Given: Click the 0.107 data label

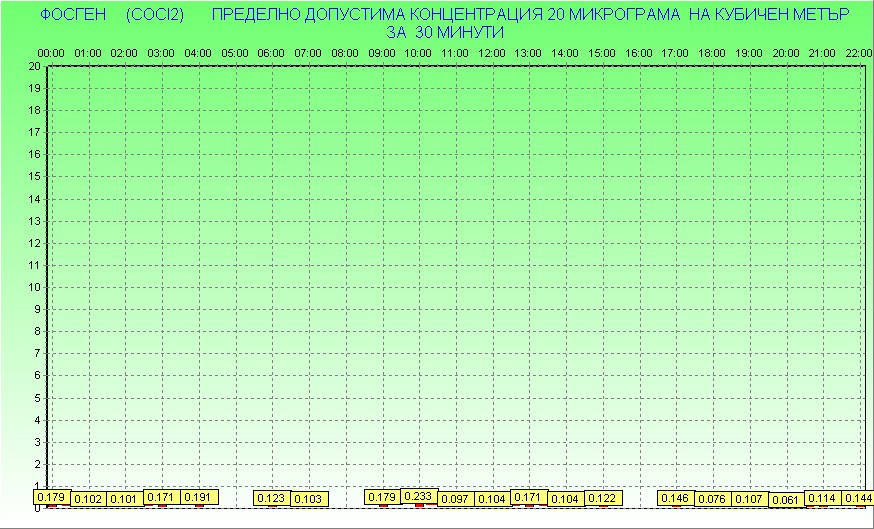Looking at the screenshot, I should point(749,499).
